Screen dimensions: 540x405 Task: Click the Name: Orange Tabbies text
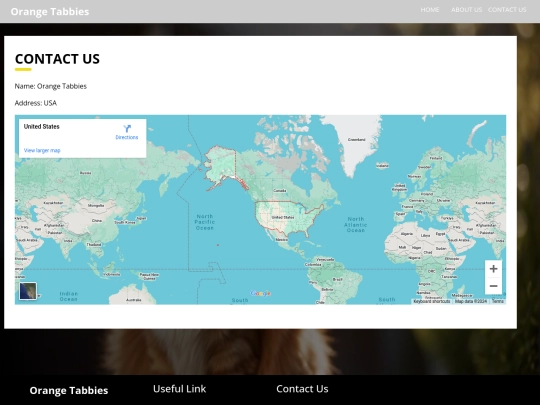click(x=51, y=86)
